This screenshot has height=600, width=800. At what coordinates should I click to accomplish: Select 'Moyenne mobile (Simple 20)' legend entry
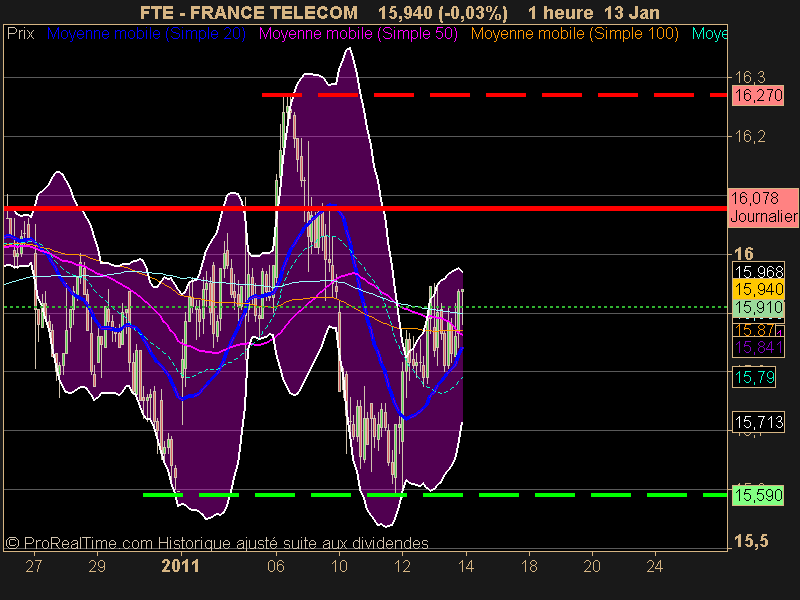(x=146, y=34)
